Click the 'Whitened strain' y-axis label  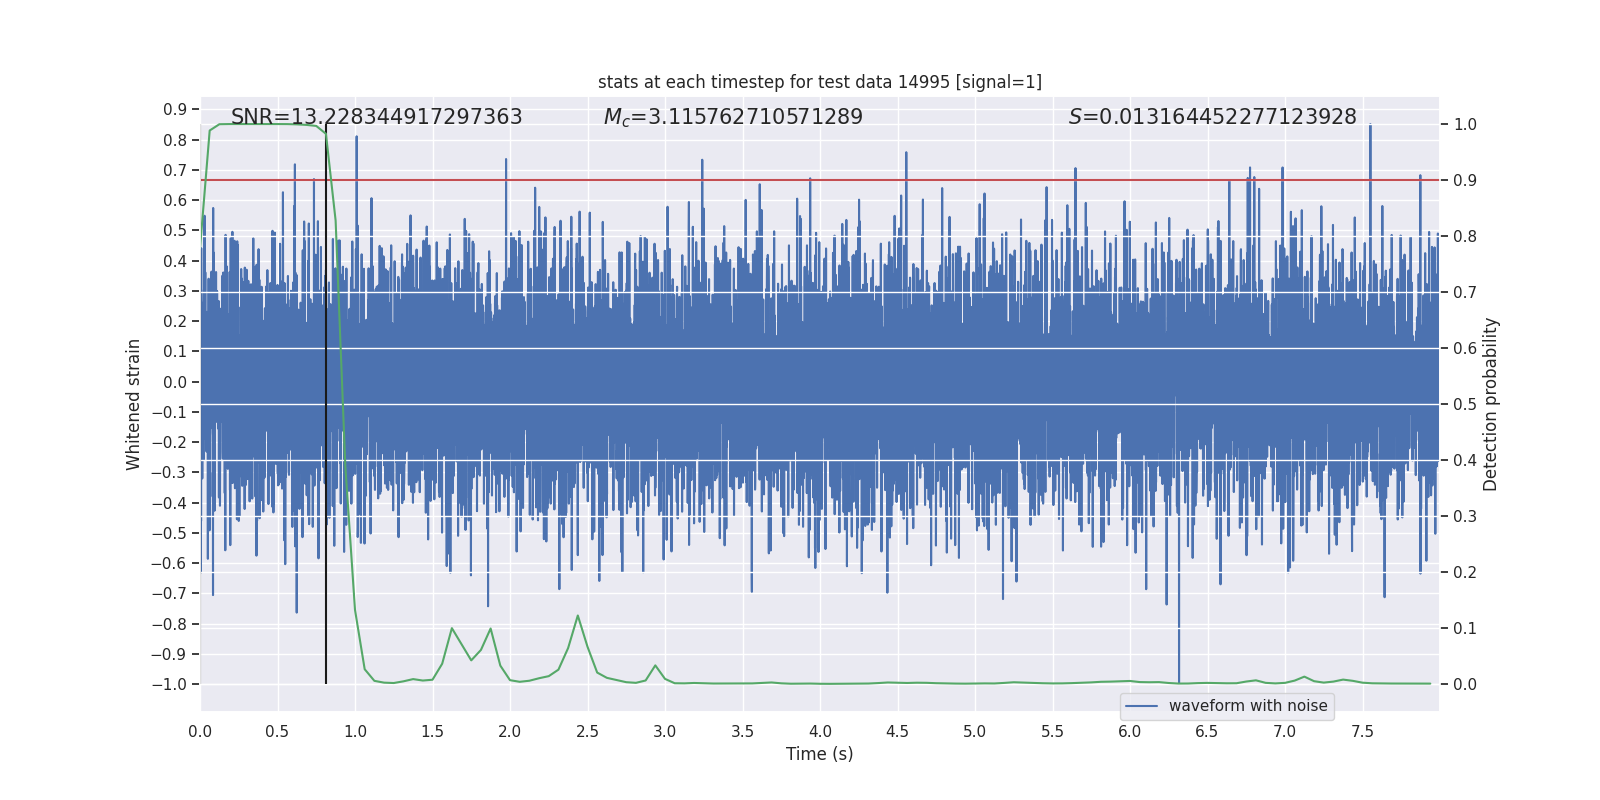[134, 404]
